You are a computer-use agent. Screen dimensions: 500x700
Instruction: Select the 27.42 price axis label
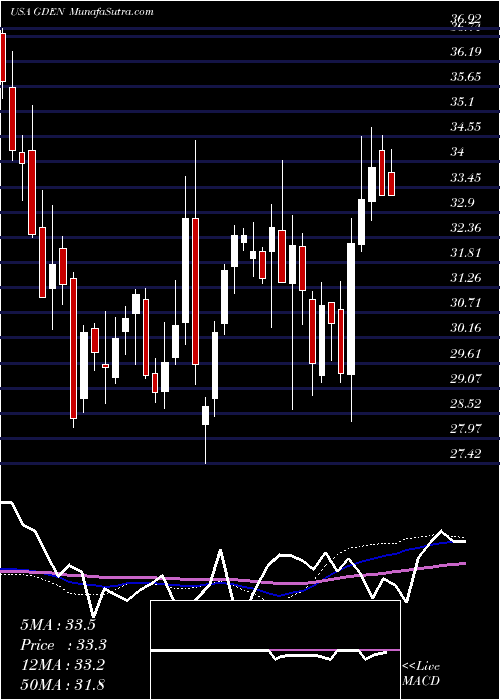tap(466, 454)
